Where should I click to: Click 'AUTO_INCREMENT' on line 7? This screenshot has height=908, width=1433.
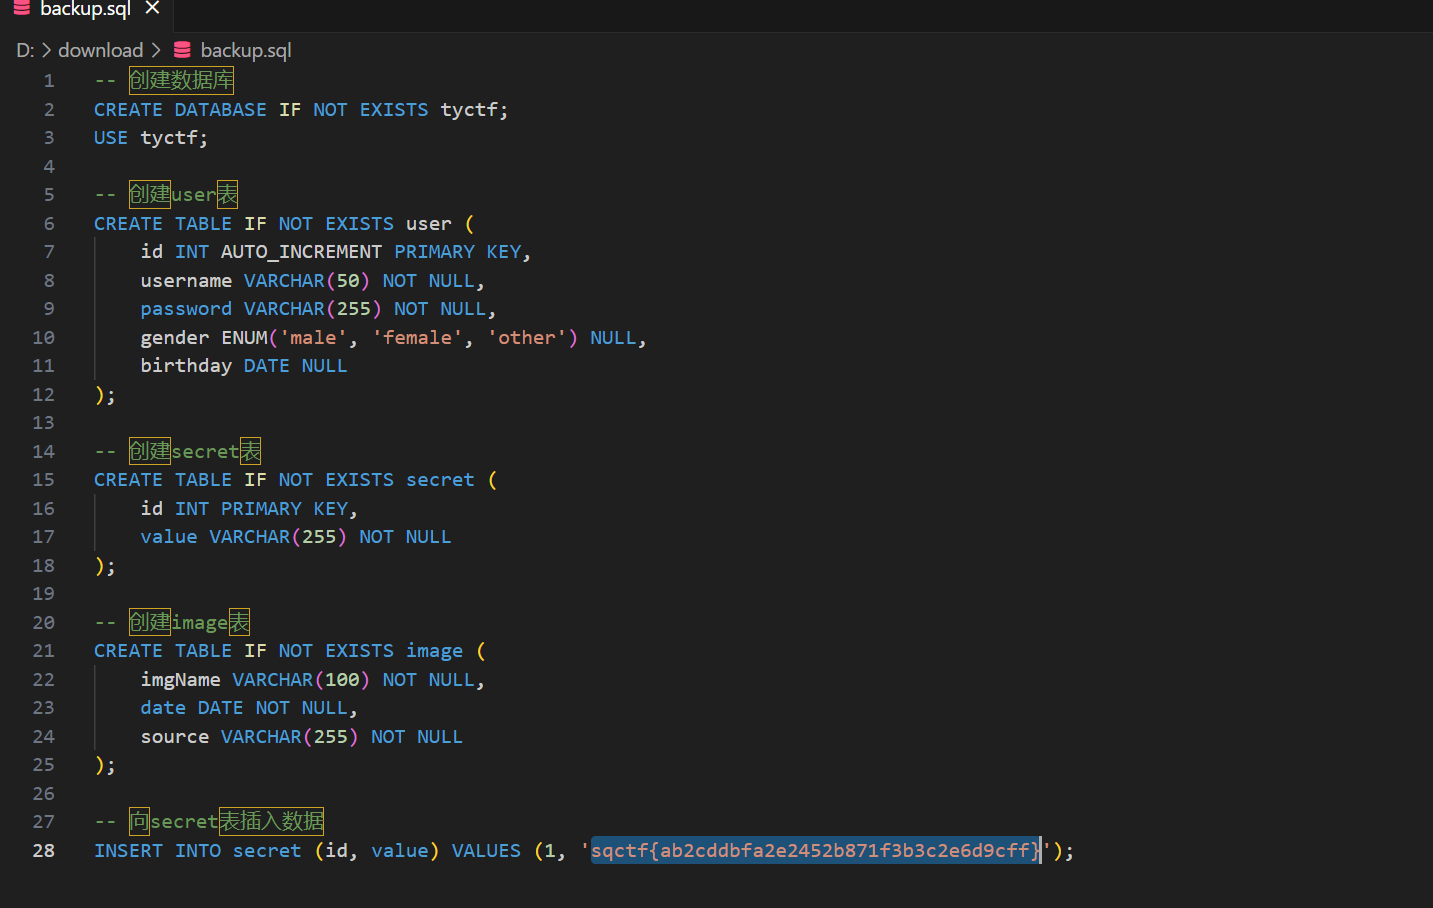coord(301,252)
